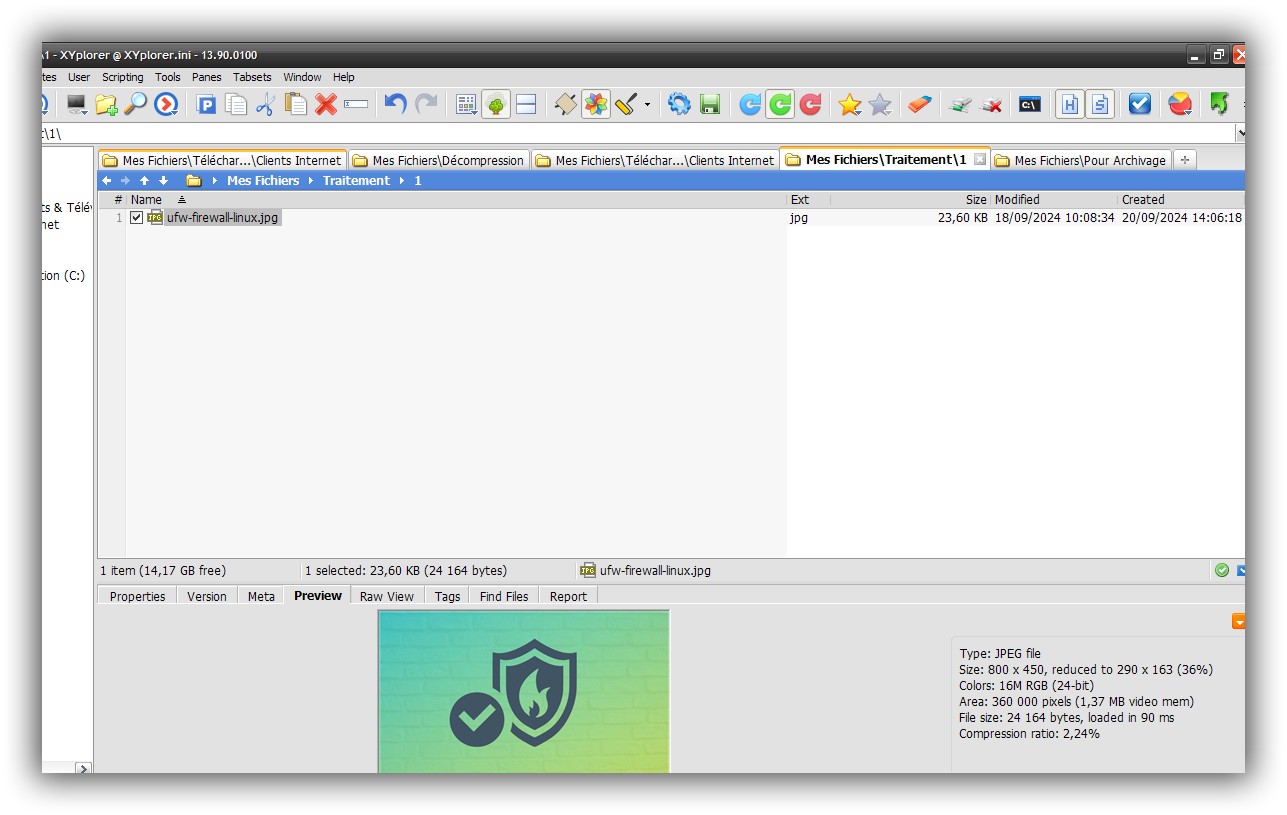1287x815 pixels.
Task: Expand the address bar dropdown
Action: point(1240,133)
